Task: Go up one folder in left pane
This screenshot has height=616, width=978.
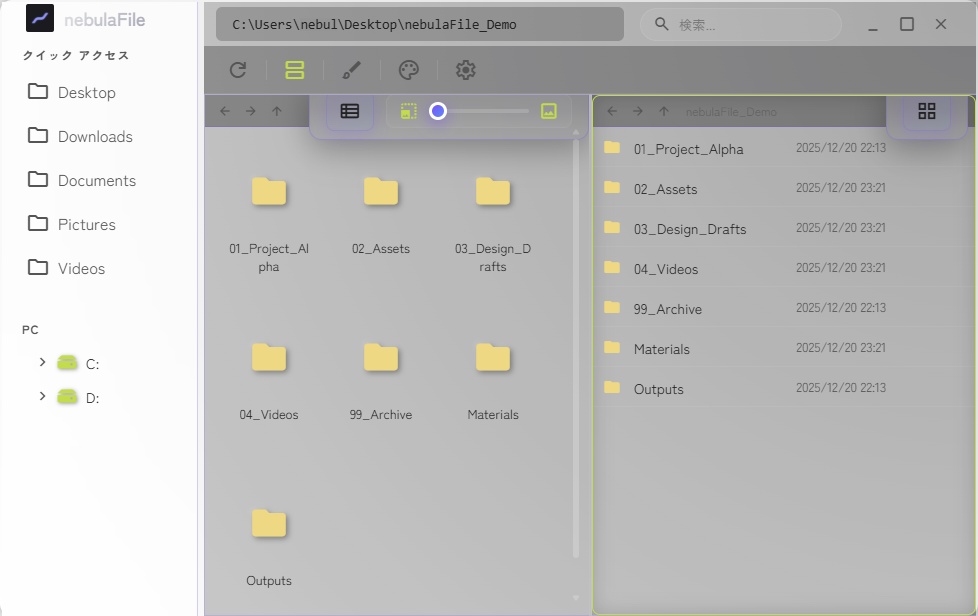Action: point(277,111)
